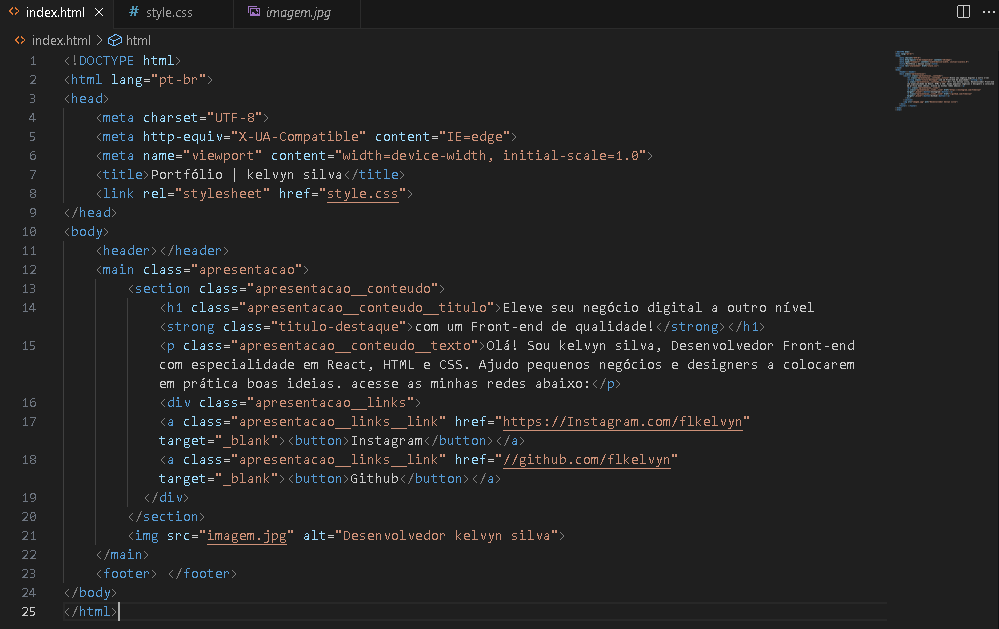Click the X-UA-Compatible attribute value
The width and height of the screenshot is (999, 629).
299,137
